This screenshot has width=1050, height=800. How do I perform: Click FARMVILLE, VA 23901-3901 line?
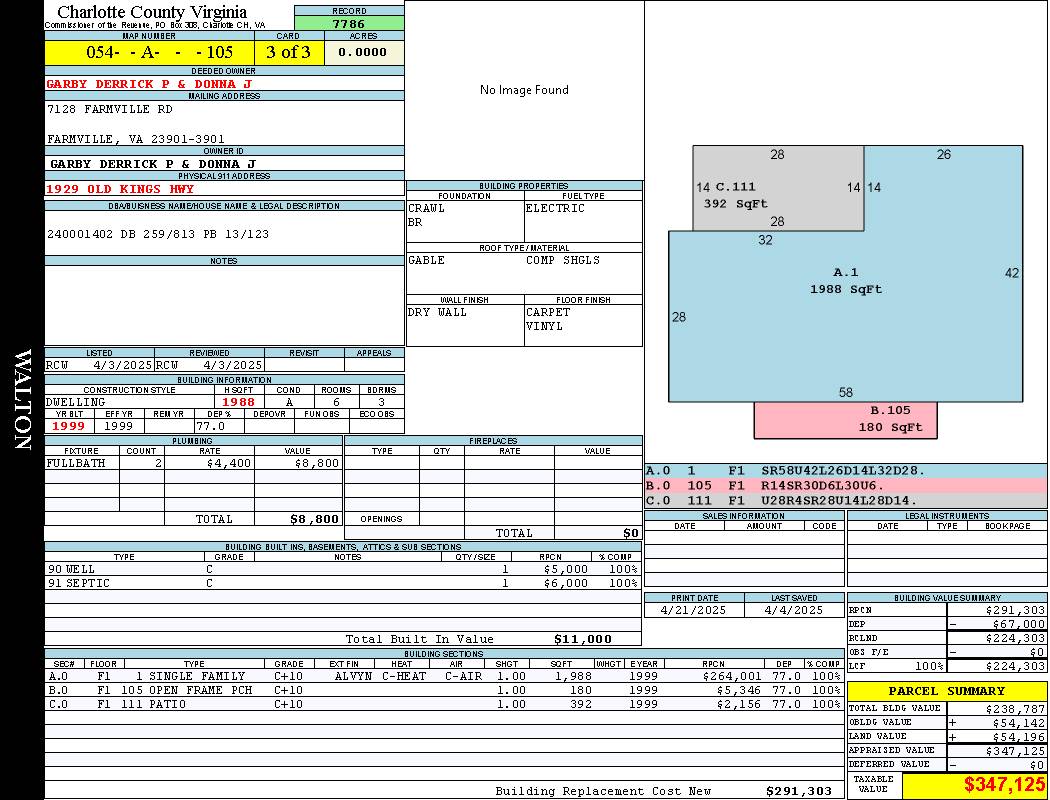[x=135, y=139]
